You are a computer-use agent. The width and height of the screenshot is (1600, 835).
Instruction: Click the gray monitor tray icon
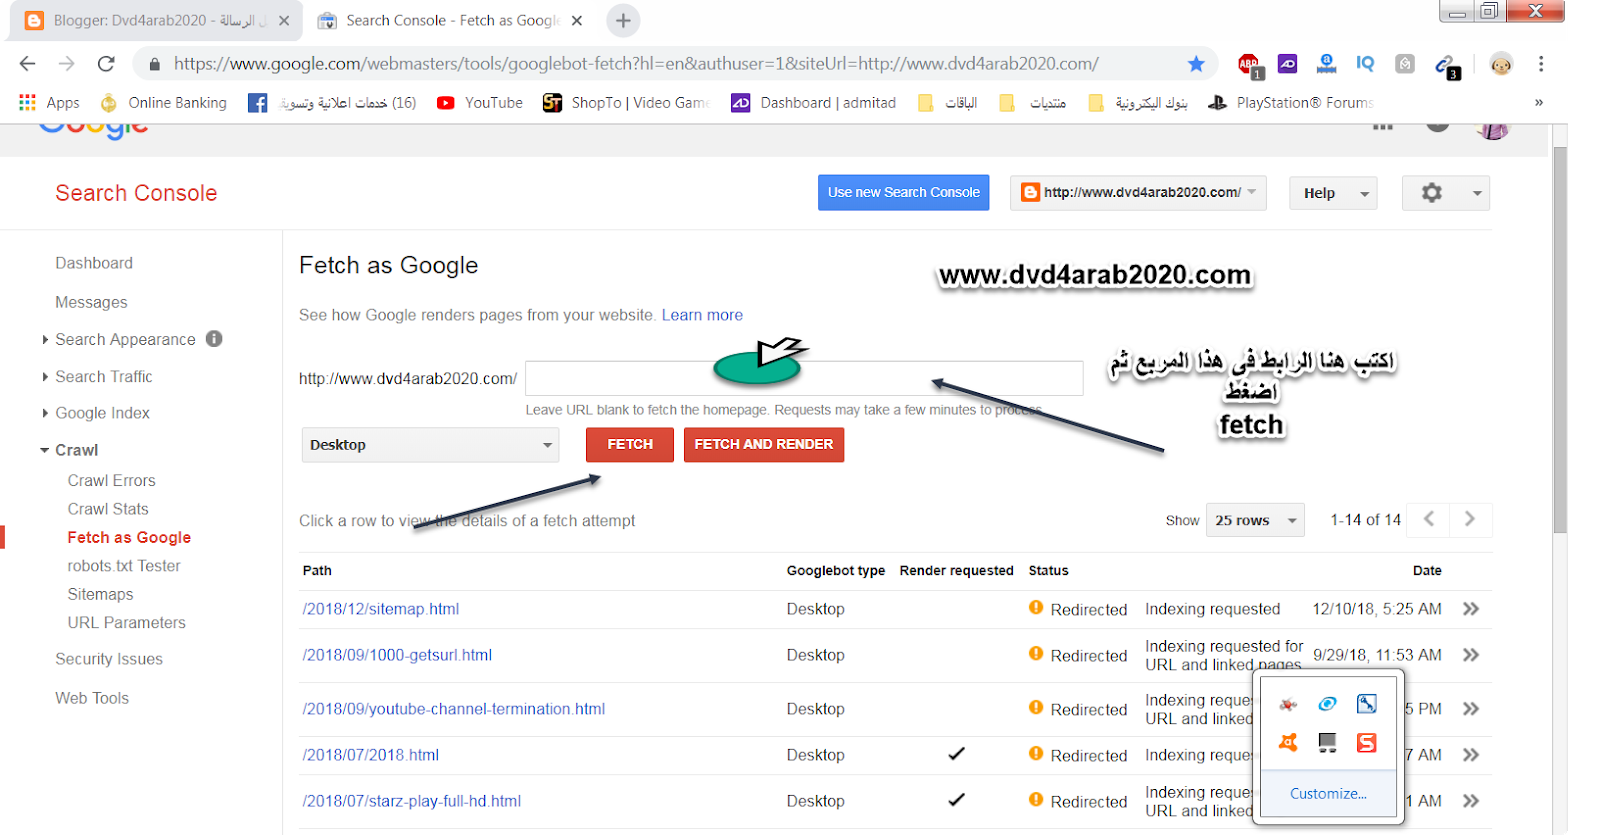(1327, 742)
